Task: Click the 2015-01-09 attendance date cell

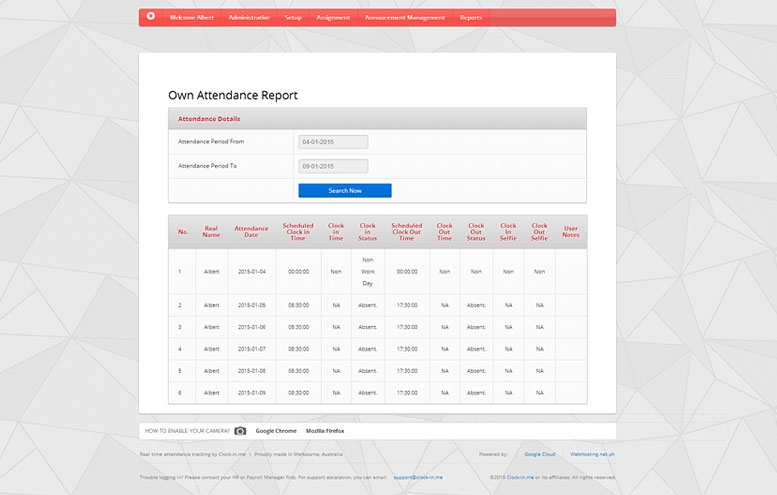Action: pos(252,392)
